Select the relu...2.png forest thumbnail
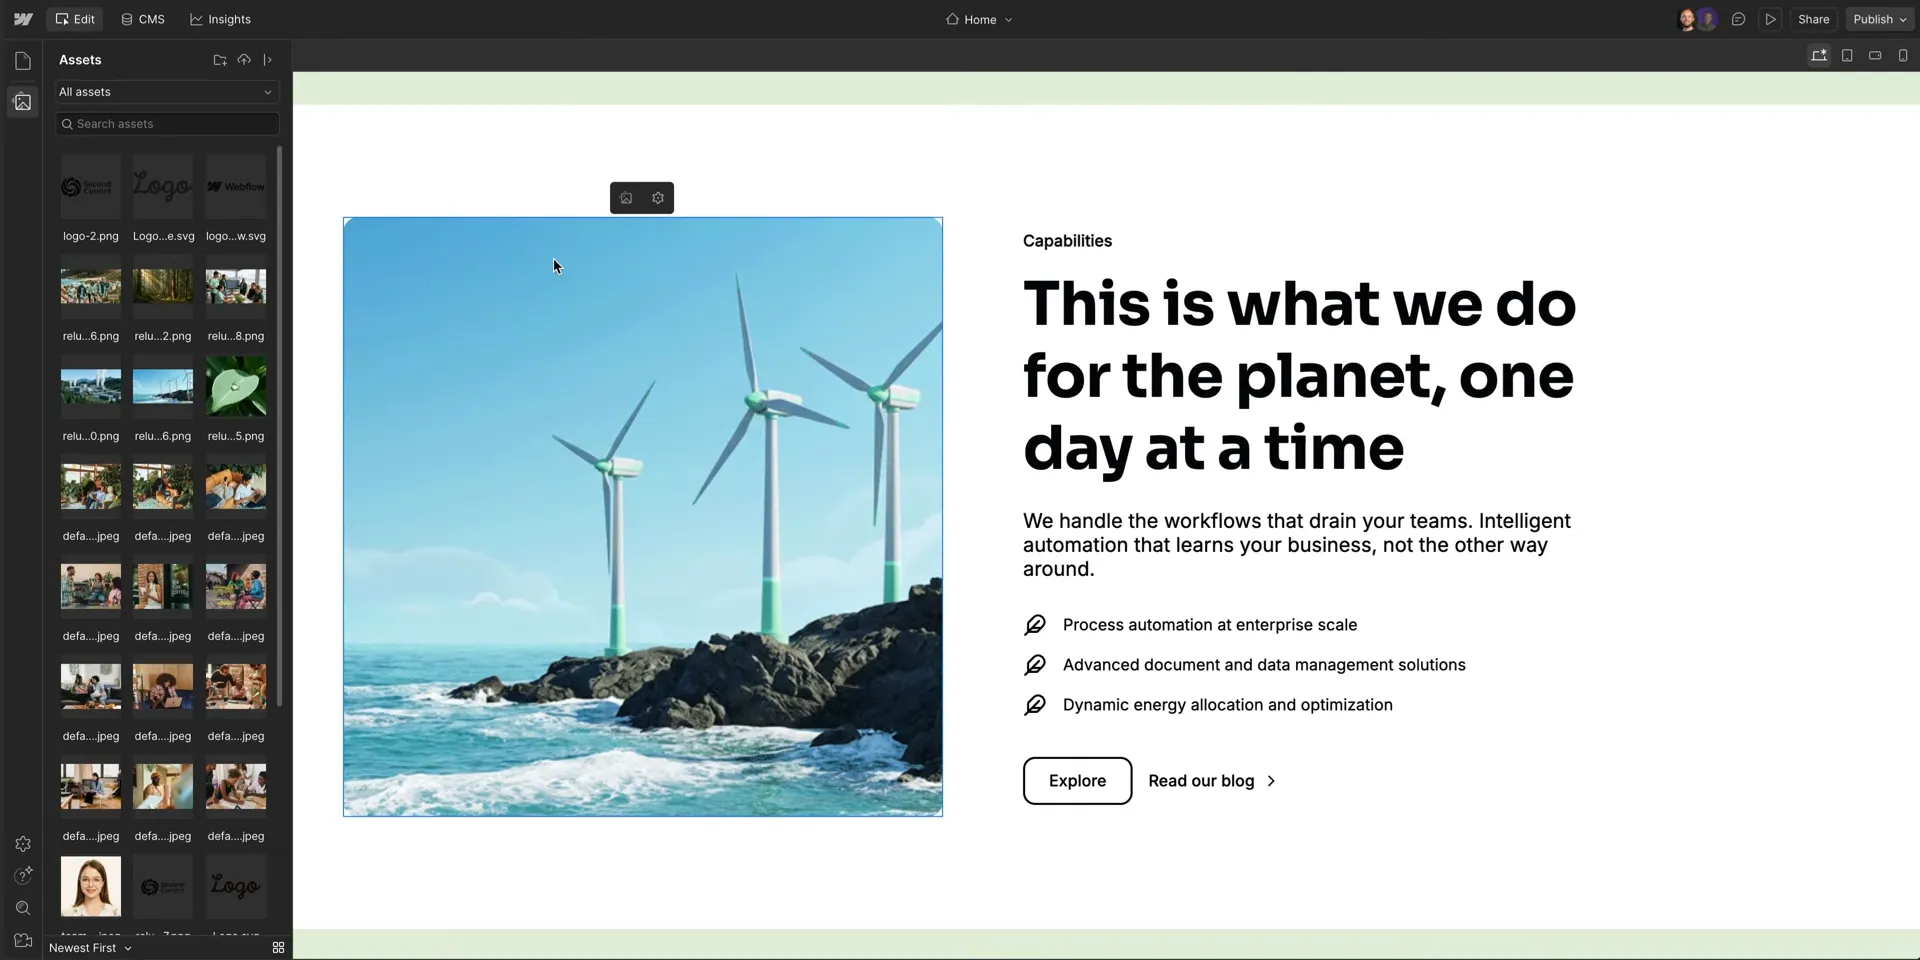 click(x=163, y=287)
